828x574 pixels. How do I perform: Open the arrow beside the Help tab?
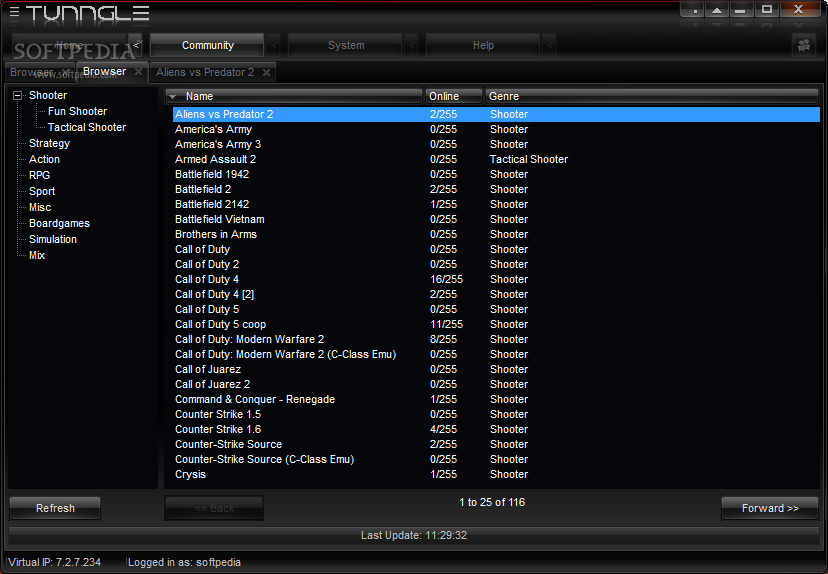550,45
